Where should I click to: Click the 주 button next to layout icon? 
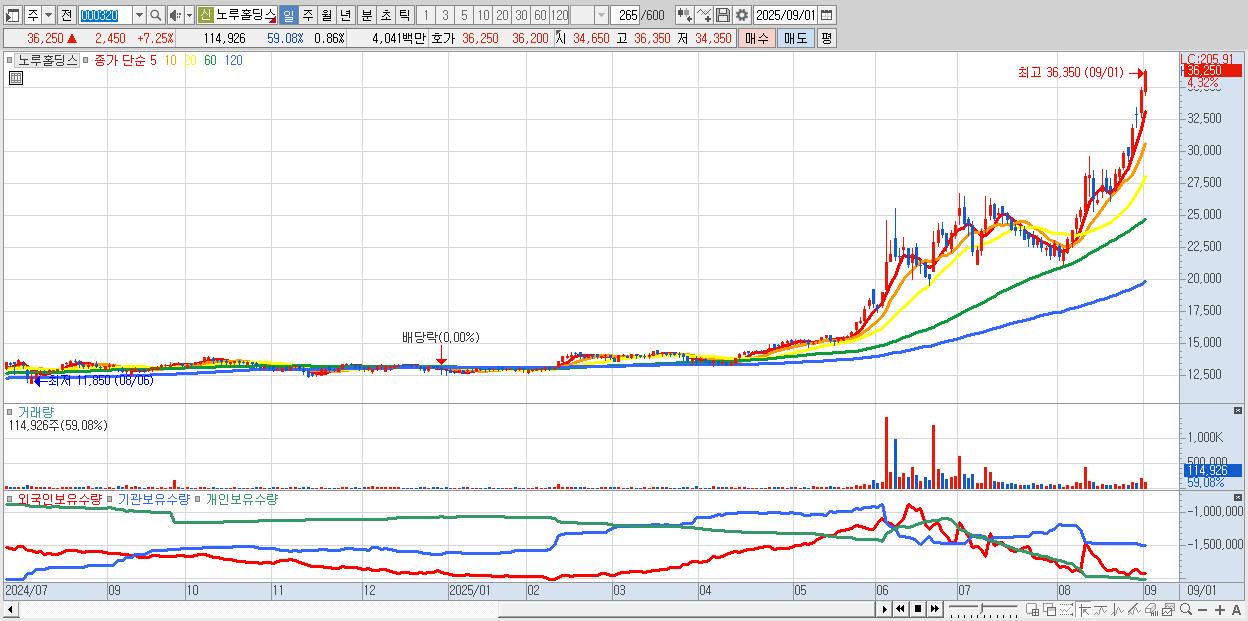click(x=33, y=15)
